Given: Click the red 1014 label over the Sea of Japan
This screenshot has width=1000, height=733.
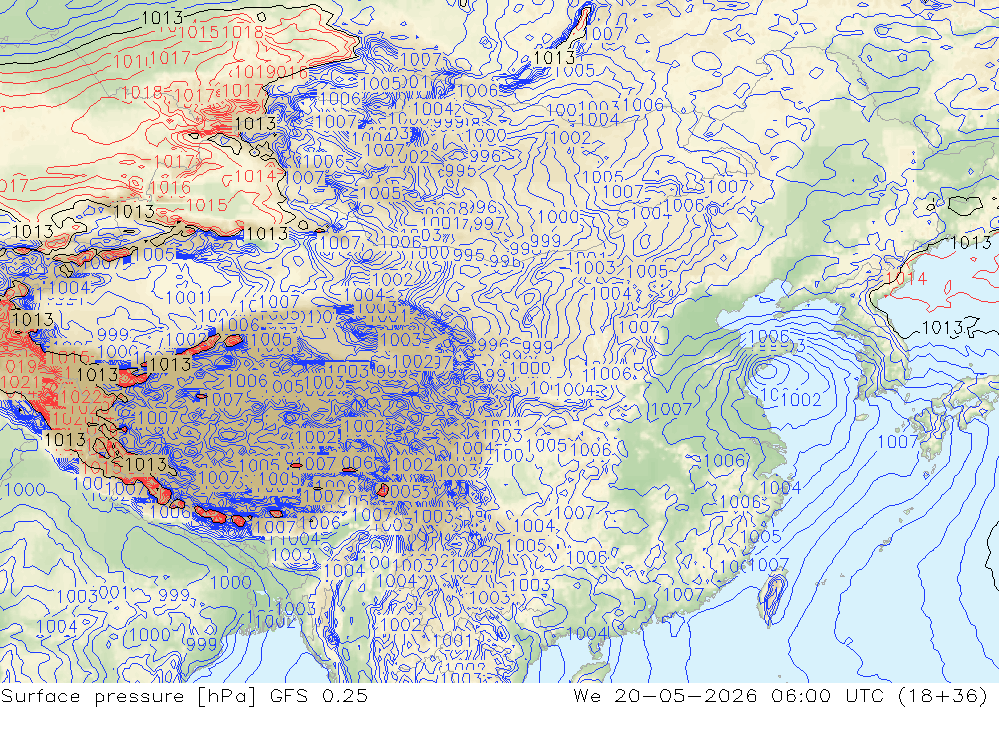Looking at the screenshot, I should point(906,279).
